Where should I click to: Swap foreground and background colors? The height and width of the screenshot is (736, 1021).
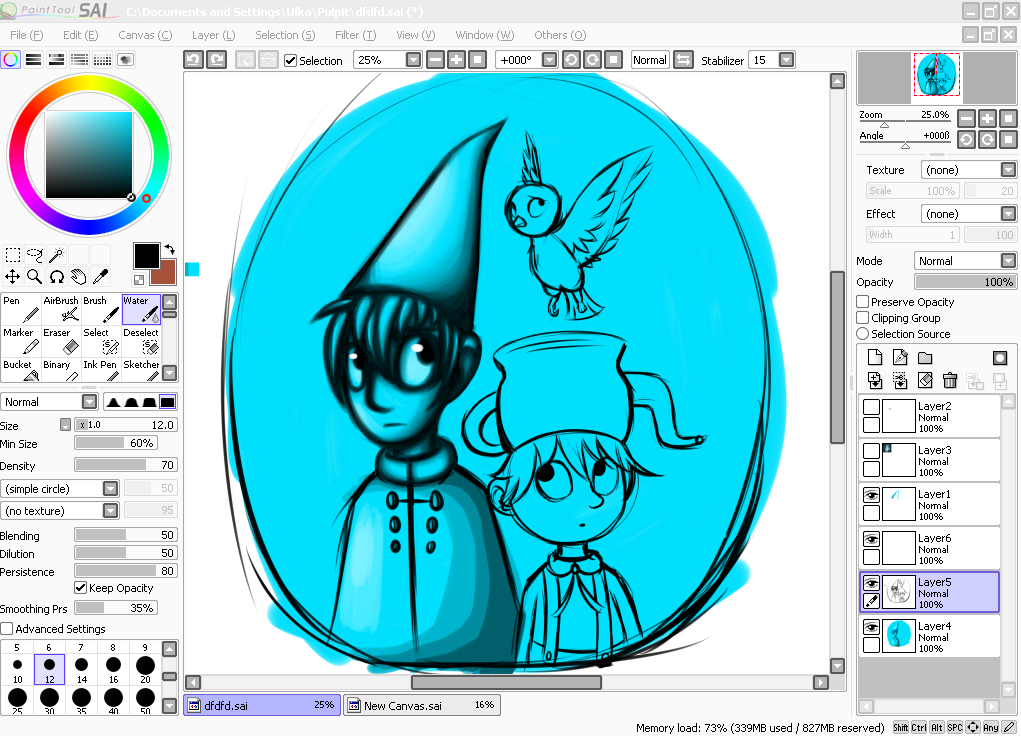[170, 249]
